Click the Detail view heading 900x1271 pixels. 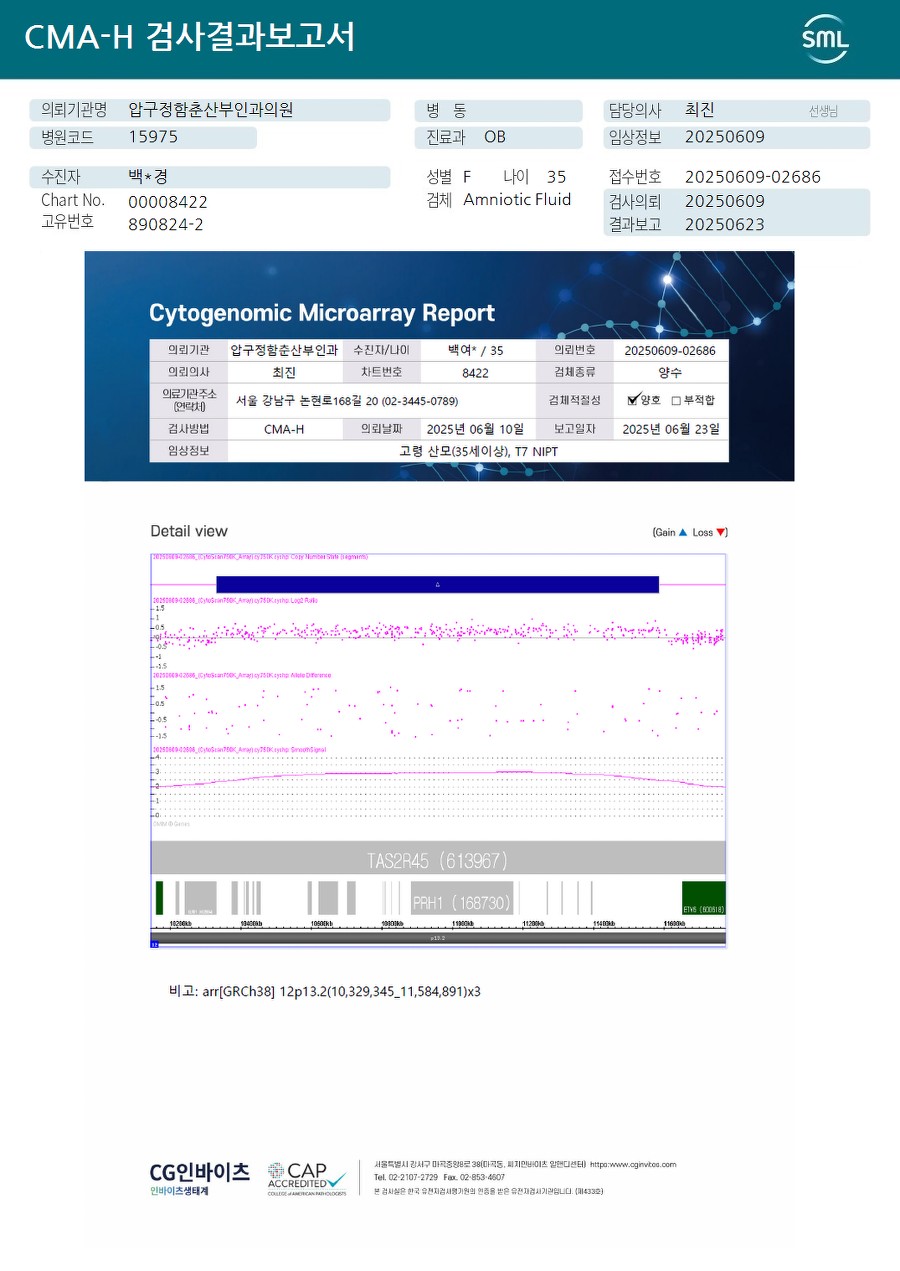[189, 531]
